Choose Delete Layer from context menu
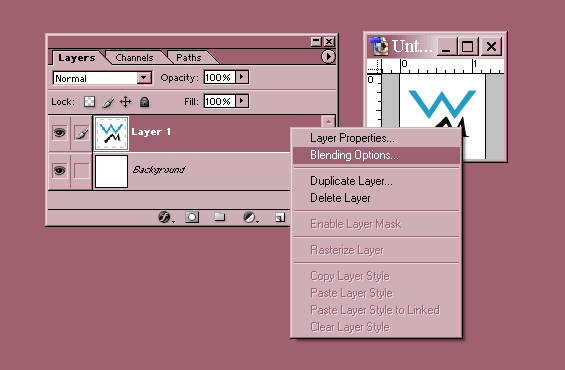The height and width of the screenshot is (370, 565). coord(376,198)
